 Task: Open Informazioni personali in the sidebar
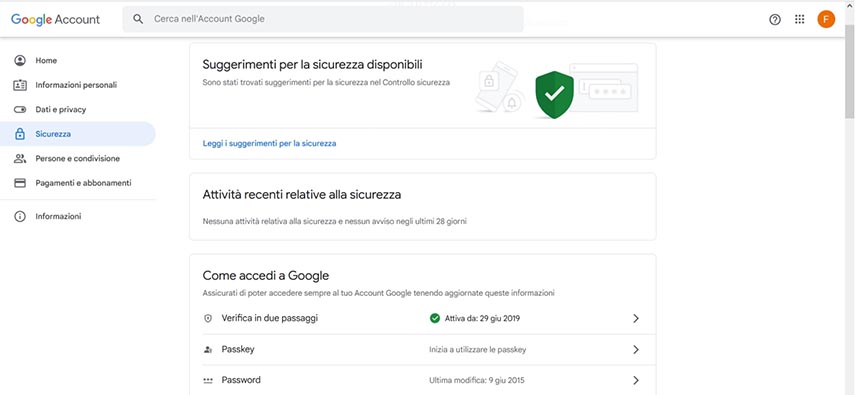click(77, 85)
